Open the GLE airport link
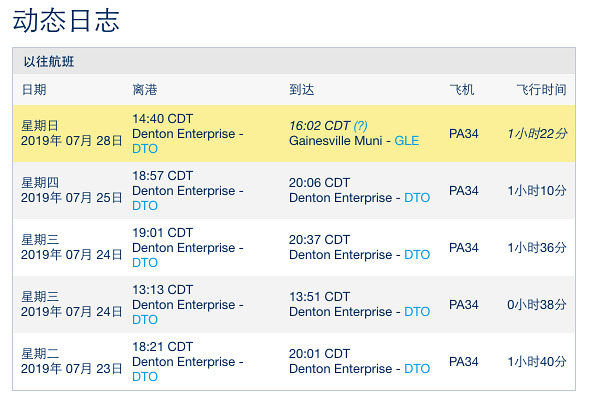The image size is (592, 401). [407, 141]
